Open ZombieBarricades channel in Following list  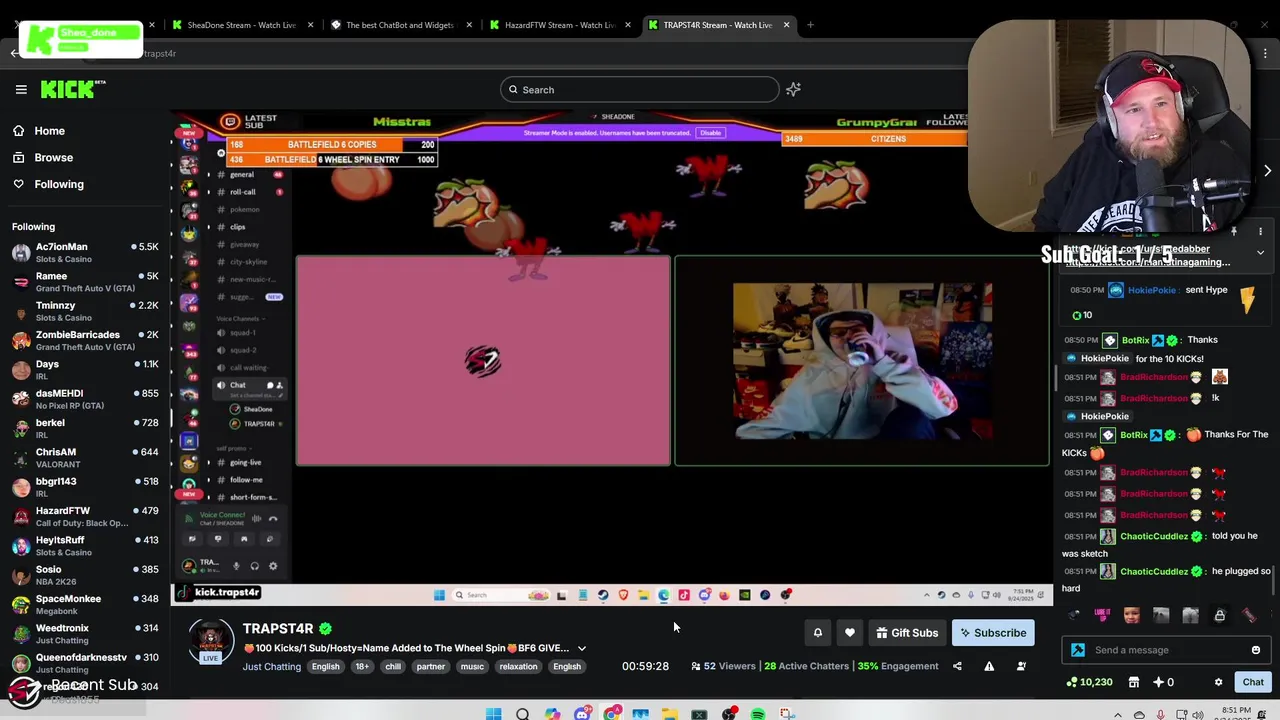click(84, 341)
